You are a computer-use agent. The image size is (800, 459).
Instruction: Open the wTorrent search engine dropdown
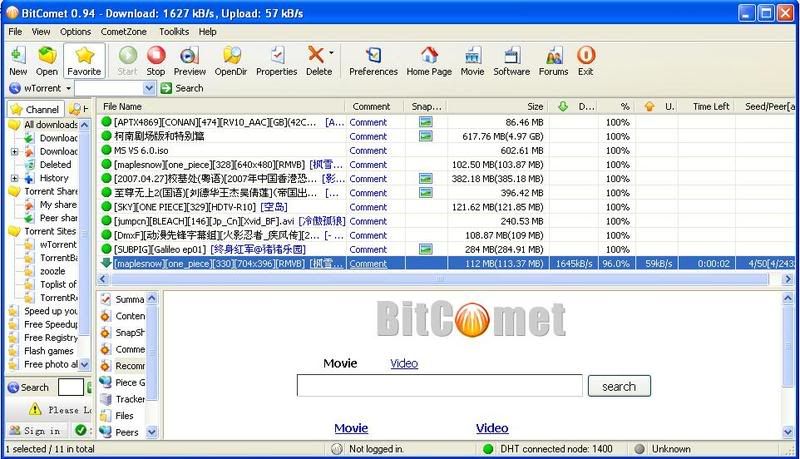click(68, 88)
